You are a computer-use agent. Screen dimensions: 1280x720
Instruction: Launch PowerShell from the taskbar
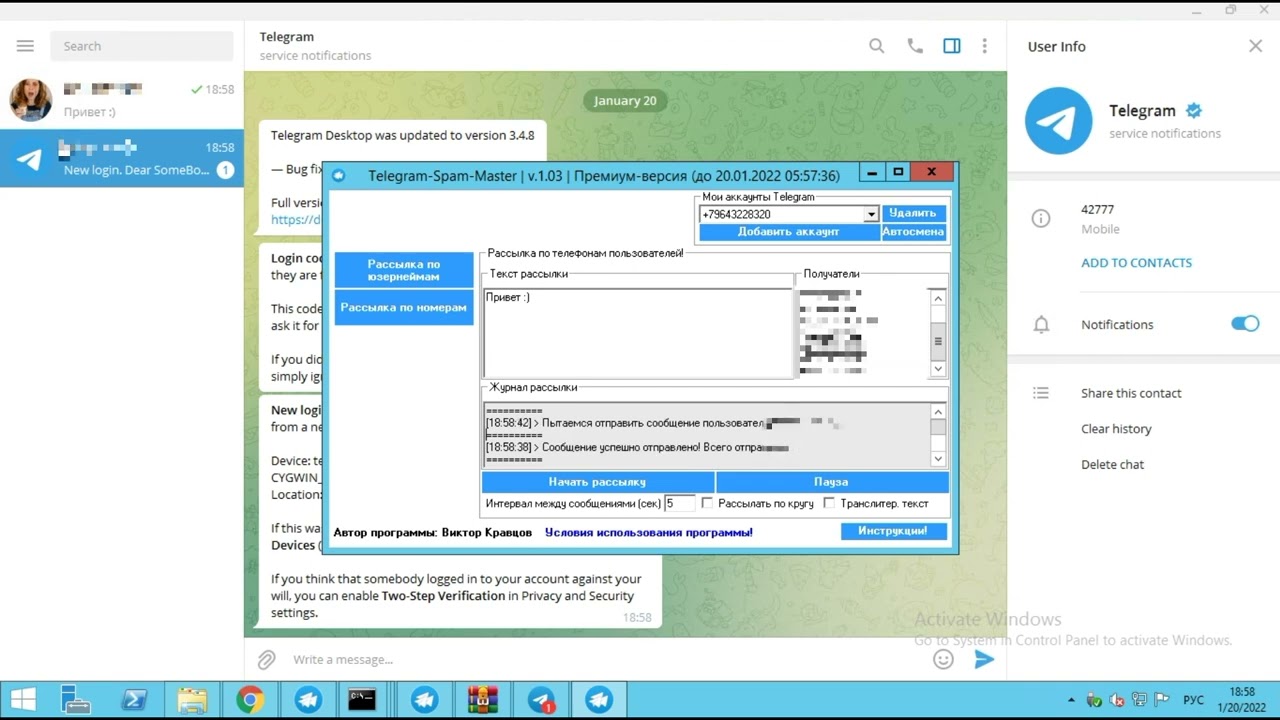pyautogui.click(x=134, y=700)
